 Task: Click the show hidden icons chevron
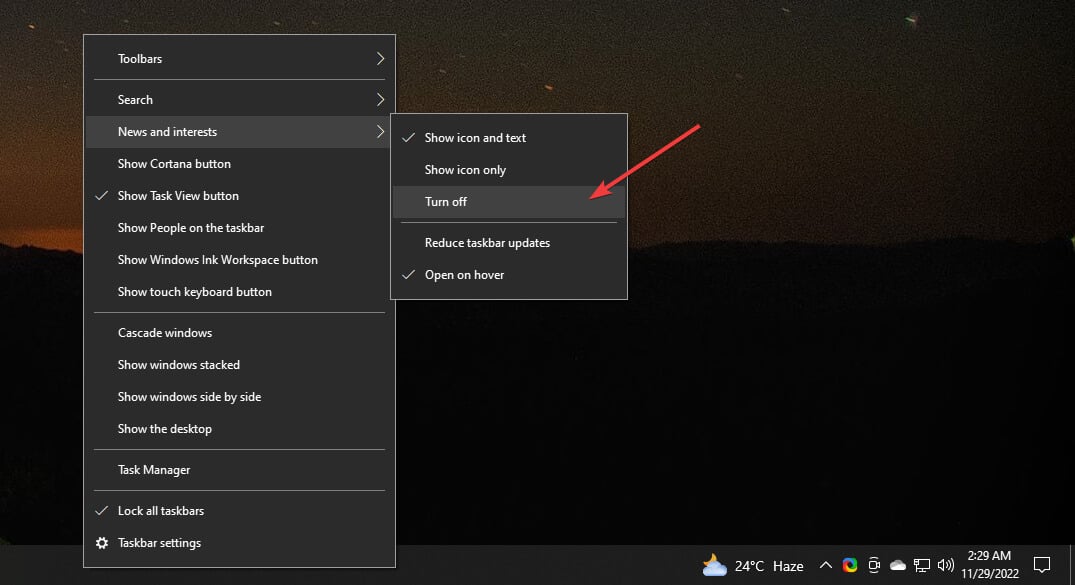point(826,565)
